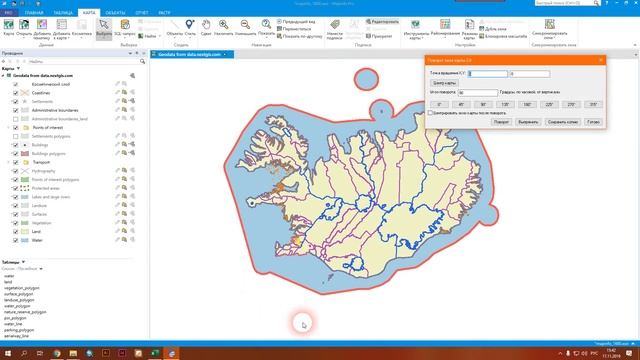640x360 pixels.
Task: Click the Найти button in Выборка group
Action: [x=148, y=36]
